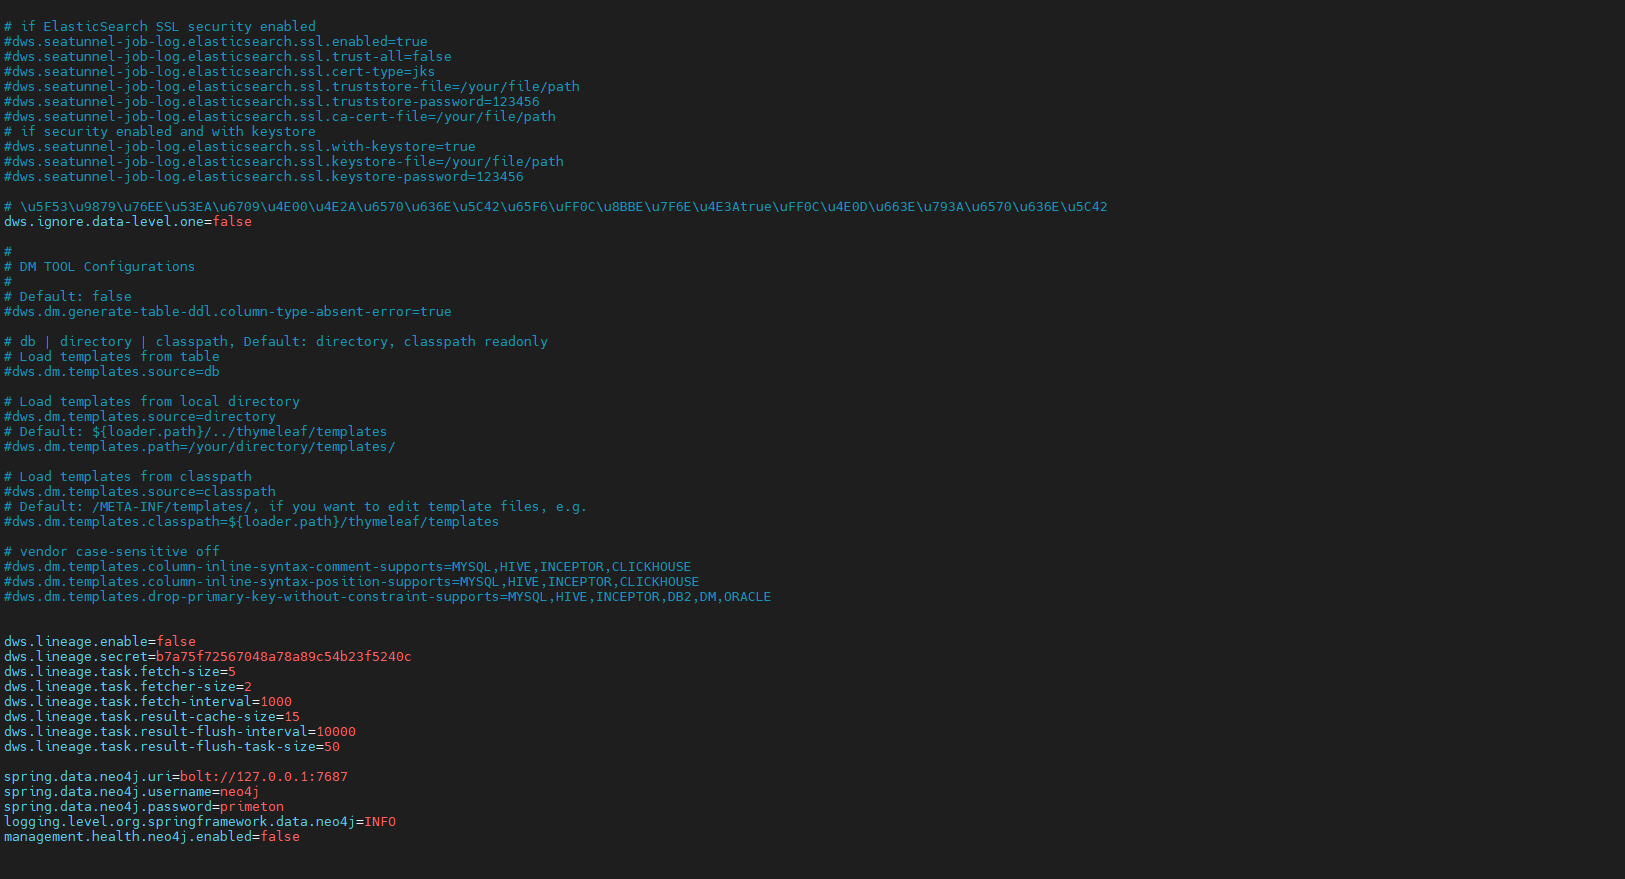Viewport: 1625px width, 879px height.
Task: Click the lineage secret hash value
Action: pyautogui.click(x=284, y=657)
